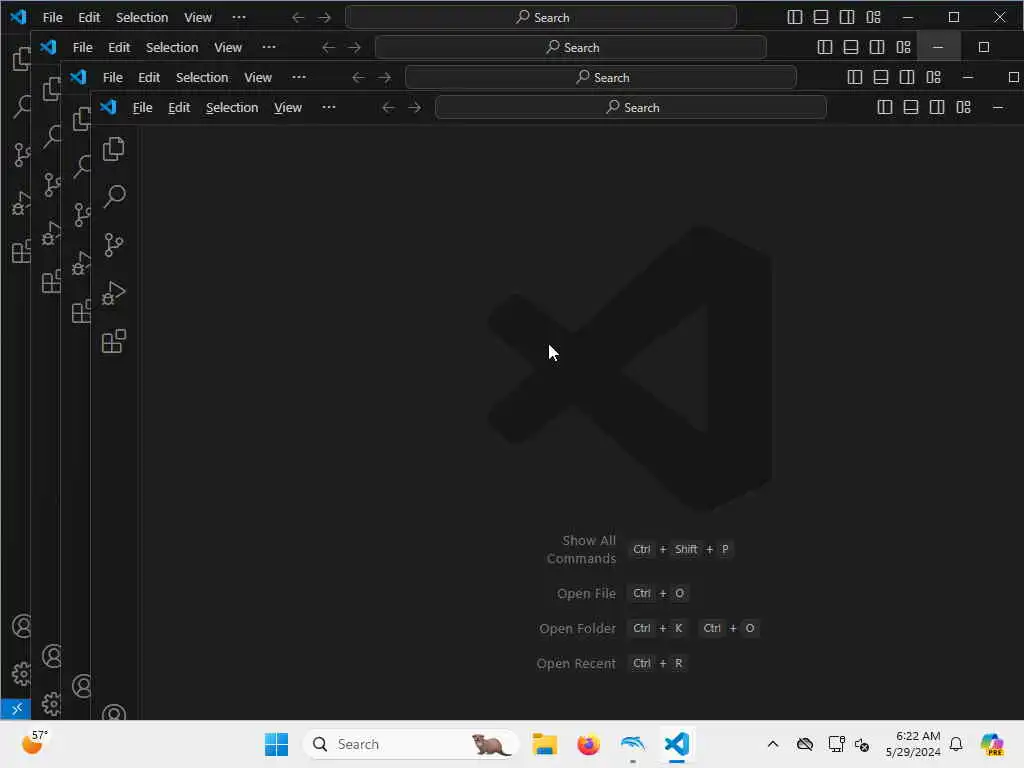Open File menu in third window
Viewport: 1024px width, 768px height.
(x=112, y=77)
